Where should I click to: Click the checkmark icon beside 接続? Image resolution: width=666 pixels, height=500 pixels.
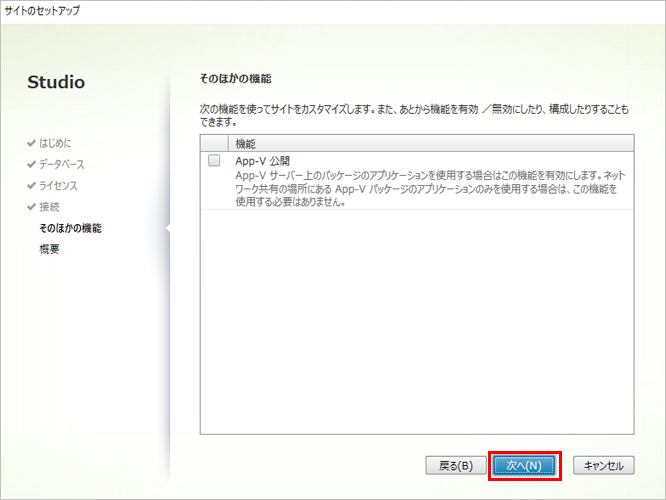coord(31,207)
